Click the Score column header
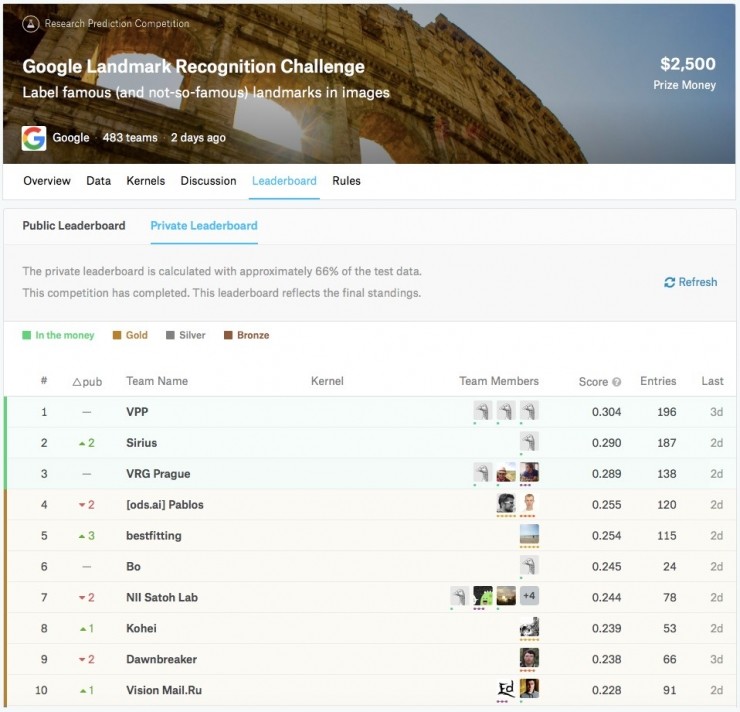 (x=593, y=382)
